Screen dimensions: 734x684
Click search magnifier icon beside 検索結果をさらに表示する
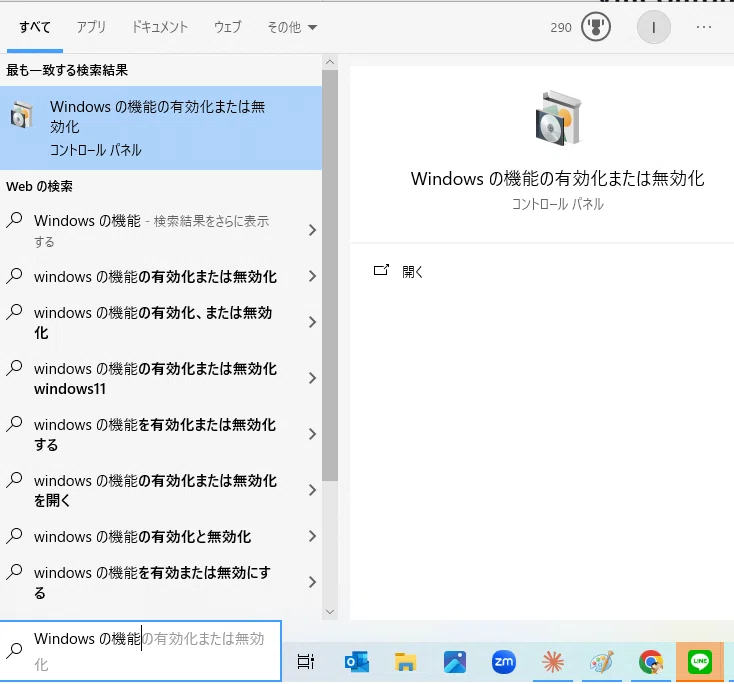coord(15,220)
